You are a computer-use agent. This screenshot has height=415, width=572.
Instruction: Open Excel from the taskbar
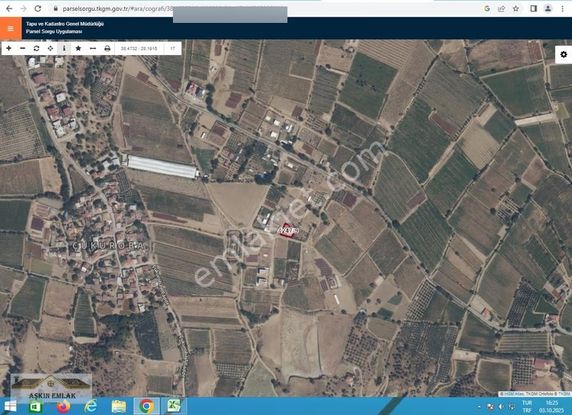point(174,406)
